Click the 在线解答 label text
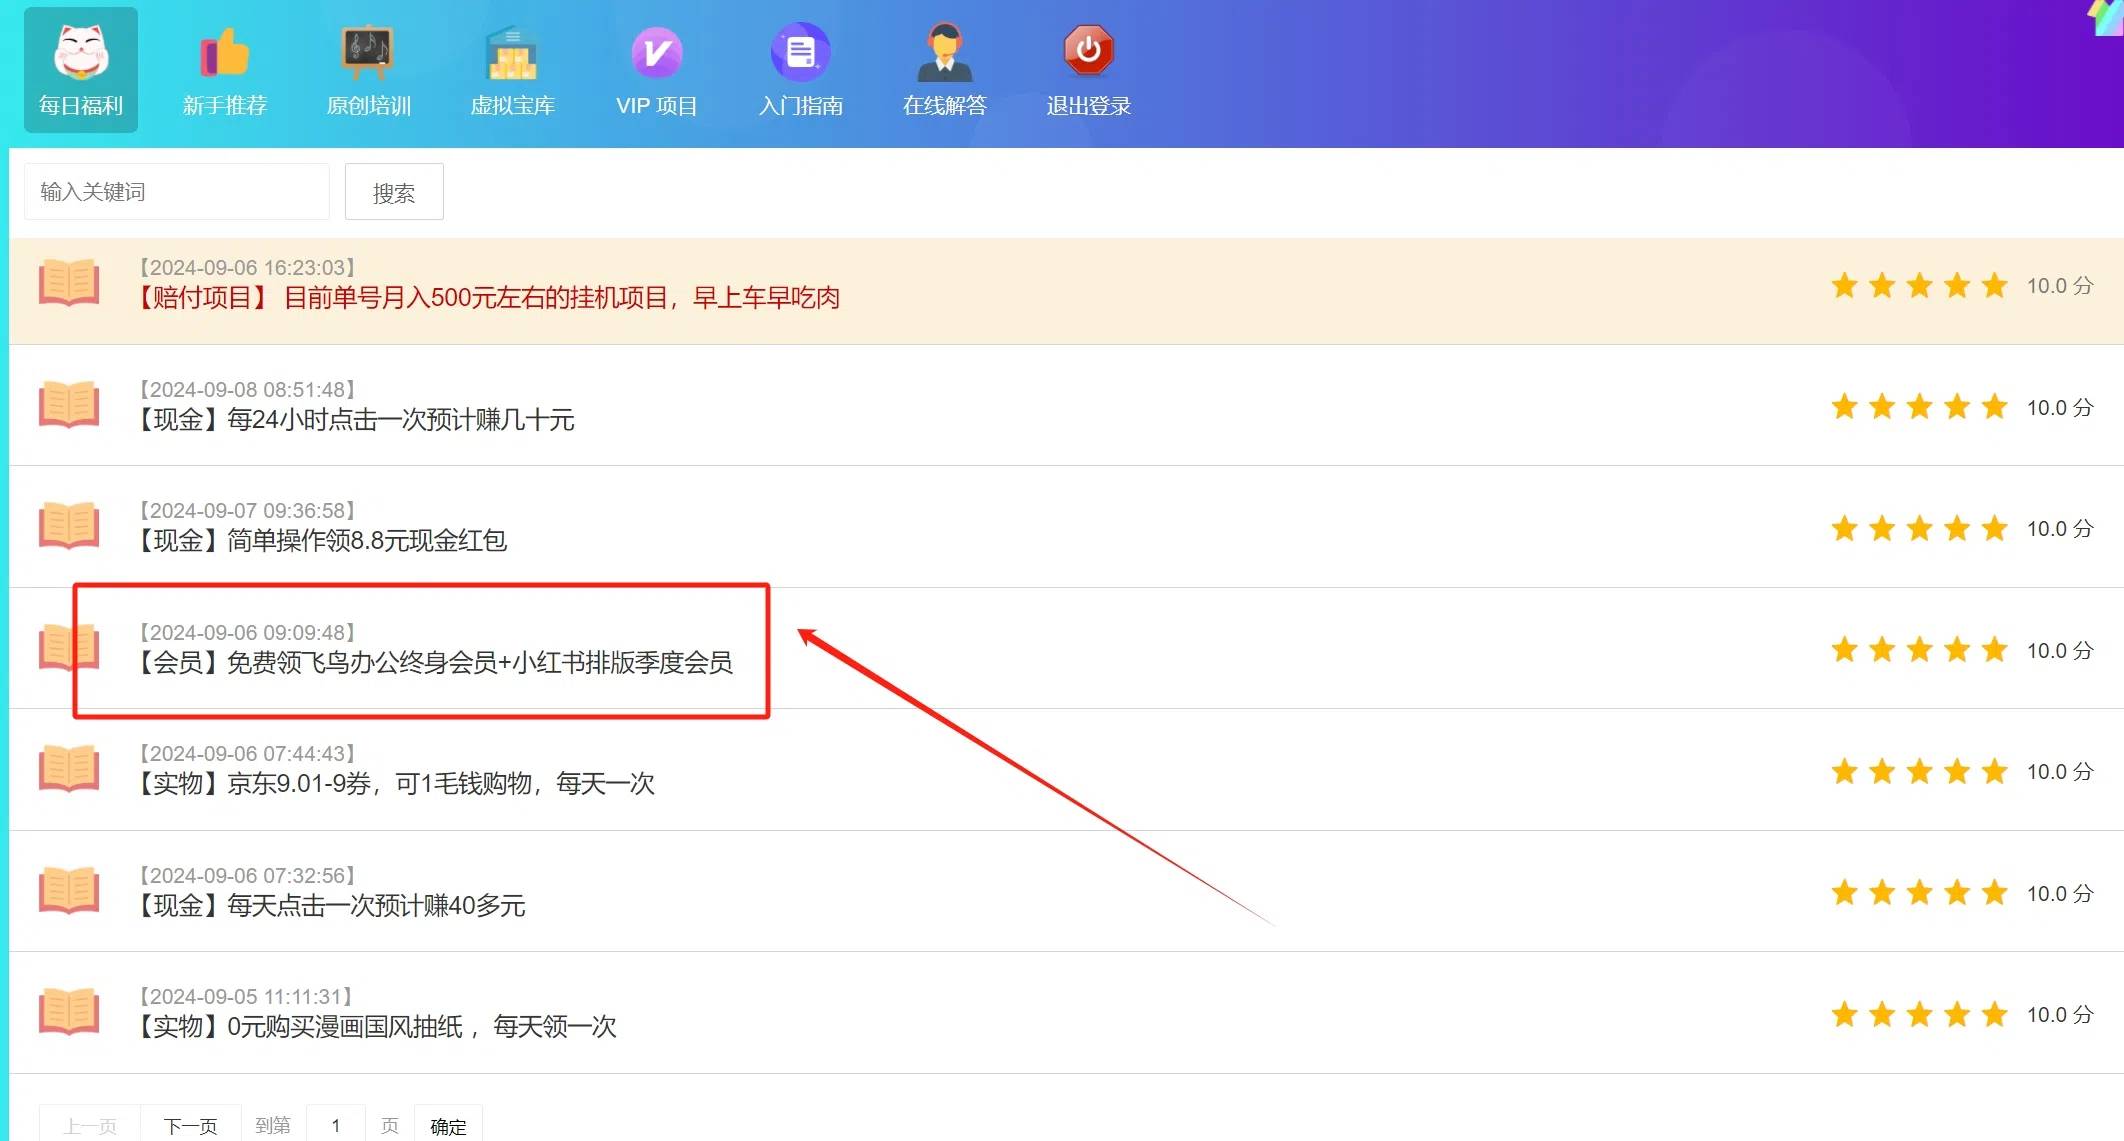The width and height of the screenshot is (2124, 1141). 945,105
